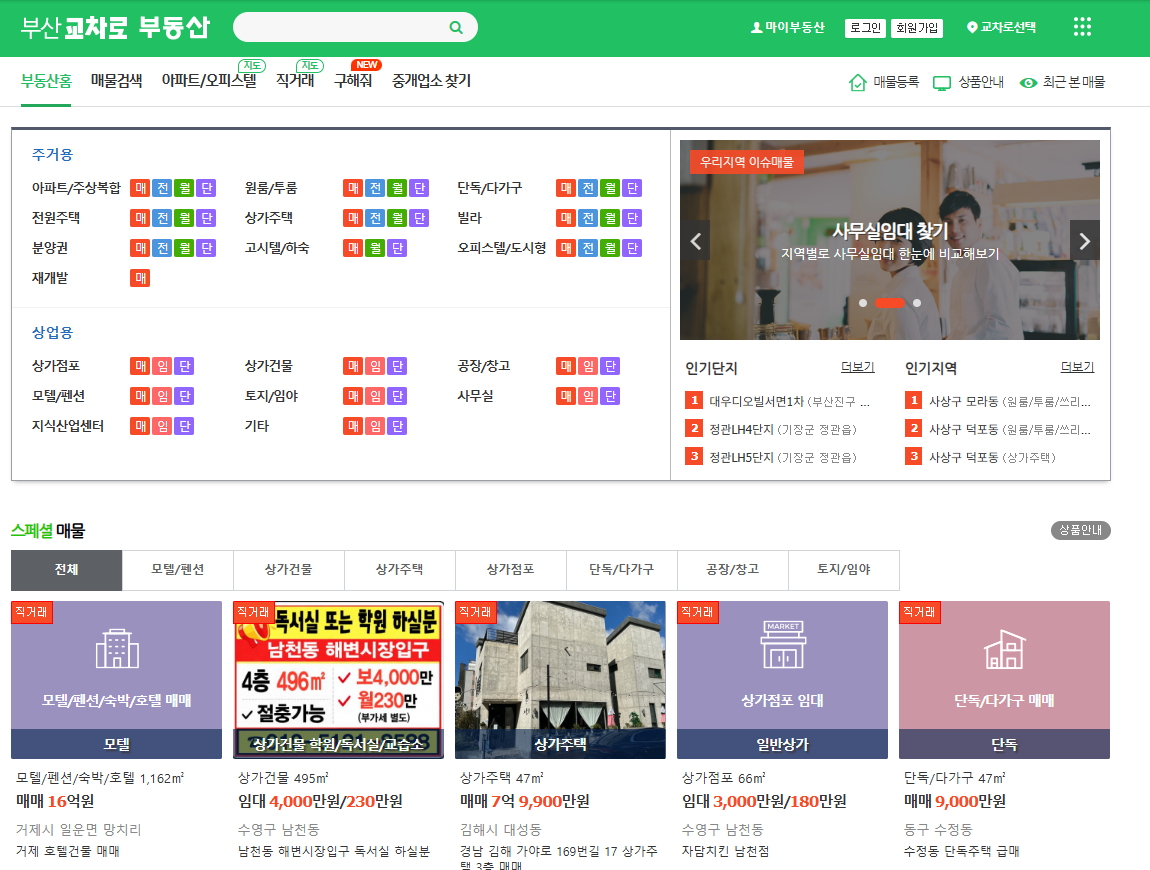Open 부동산홈 menu tab
Screen dimensions: 1150x870
pos(46,81)
